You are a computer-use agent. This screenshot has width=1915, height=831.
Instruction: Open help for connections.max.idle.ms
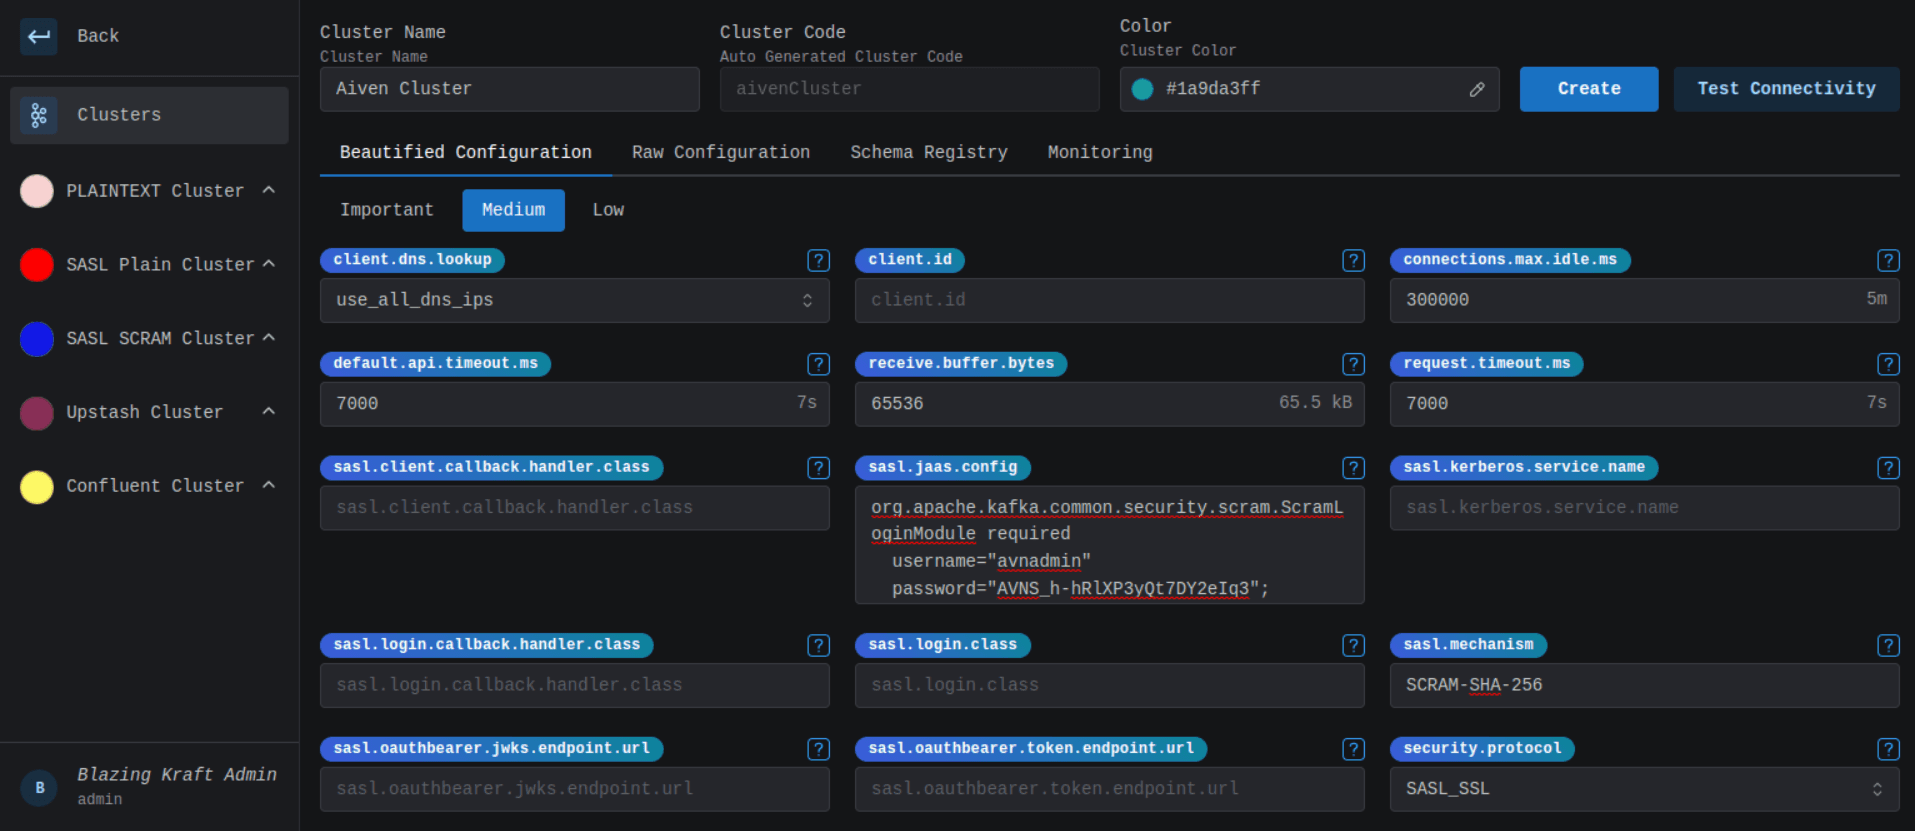click(x=1888, y=260)
